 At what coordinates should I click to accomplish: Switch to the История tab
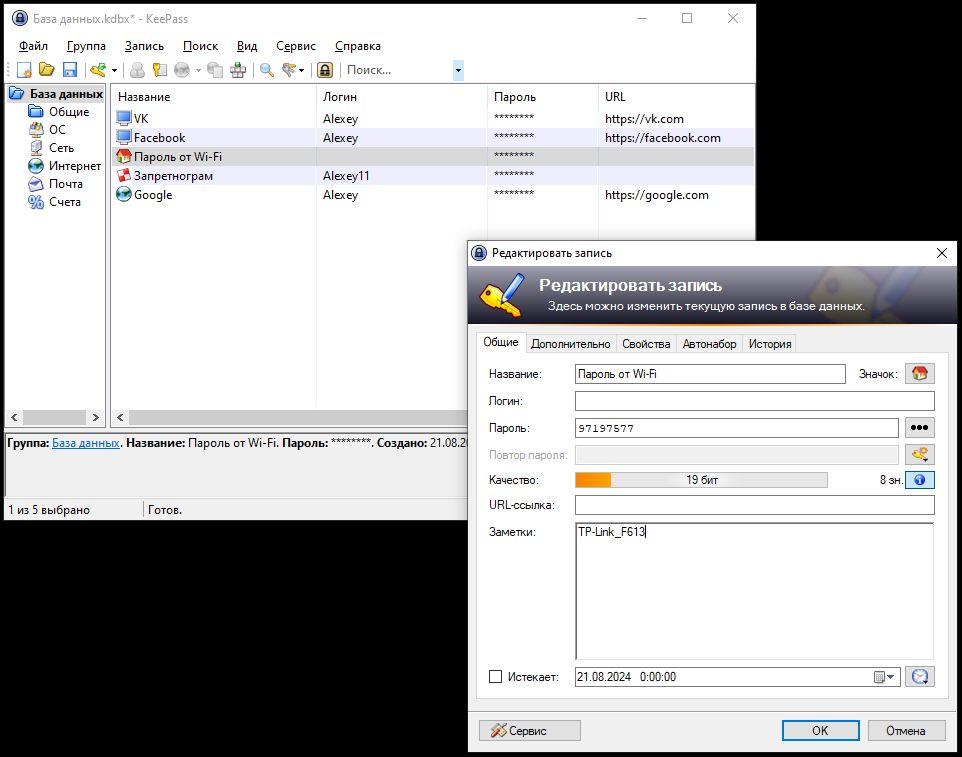[x=769, y=344]
